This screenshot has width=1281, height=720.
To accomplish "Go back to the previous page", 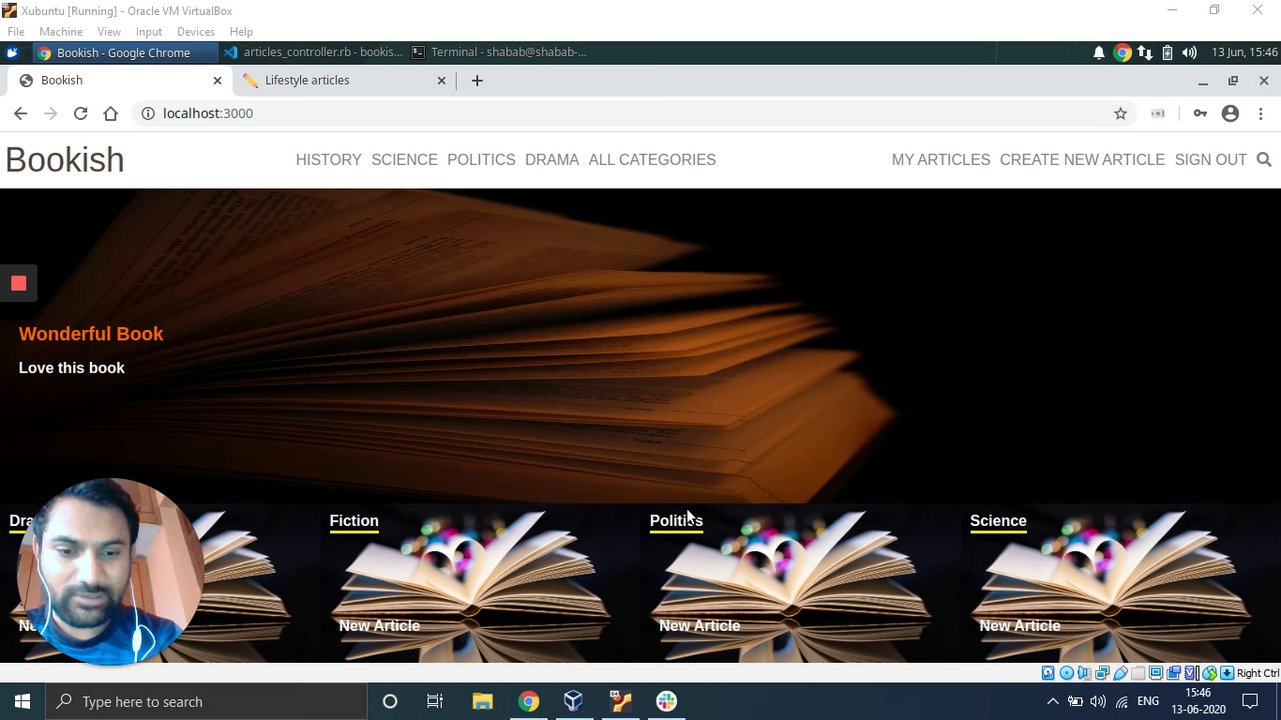I will [x=20, y=113].
